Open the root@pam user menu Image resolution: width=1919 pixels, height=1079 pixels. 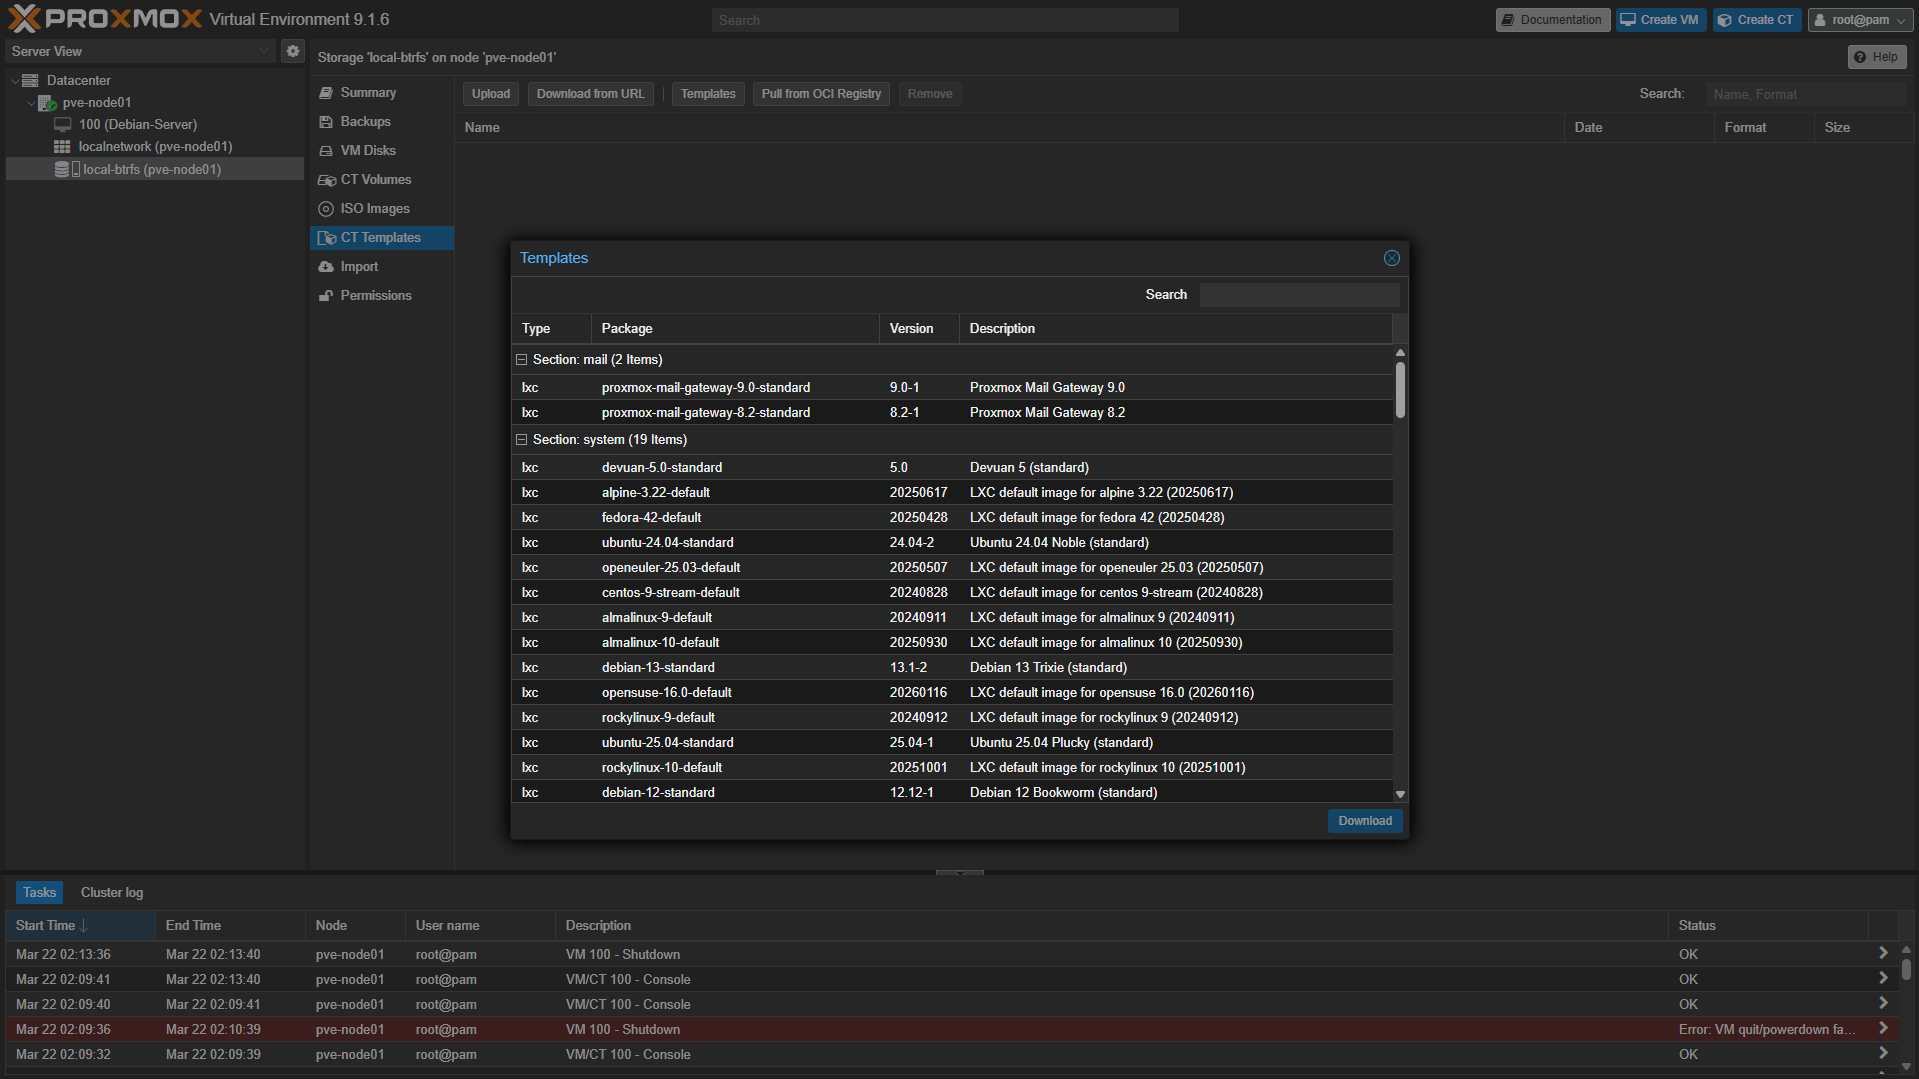(x=1860, y=20)
